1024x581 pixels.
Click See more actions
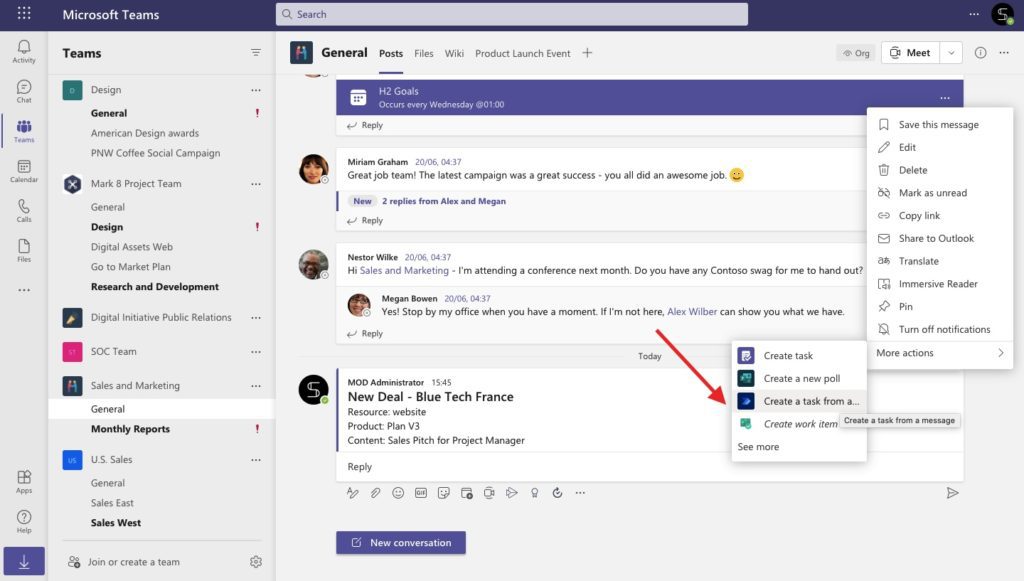[758, 447]
